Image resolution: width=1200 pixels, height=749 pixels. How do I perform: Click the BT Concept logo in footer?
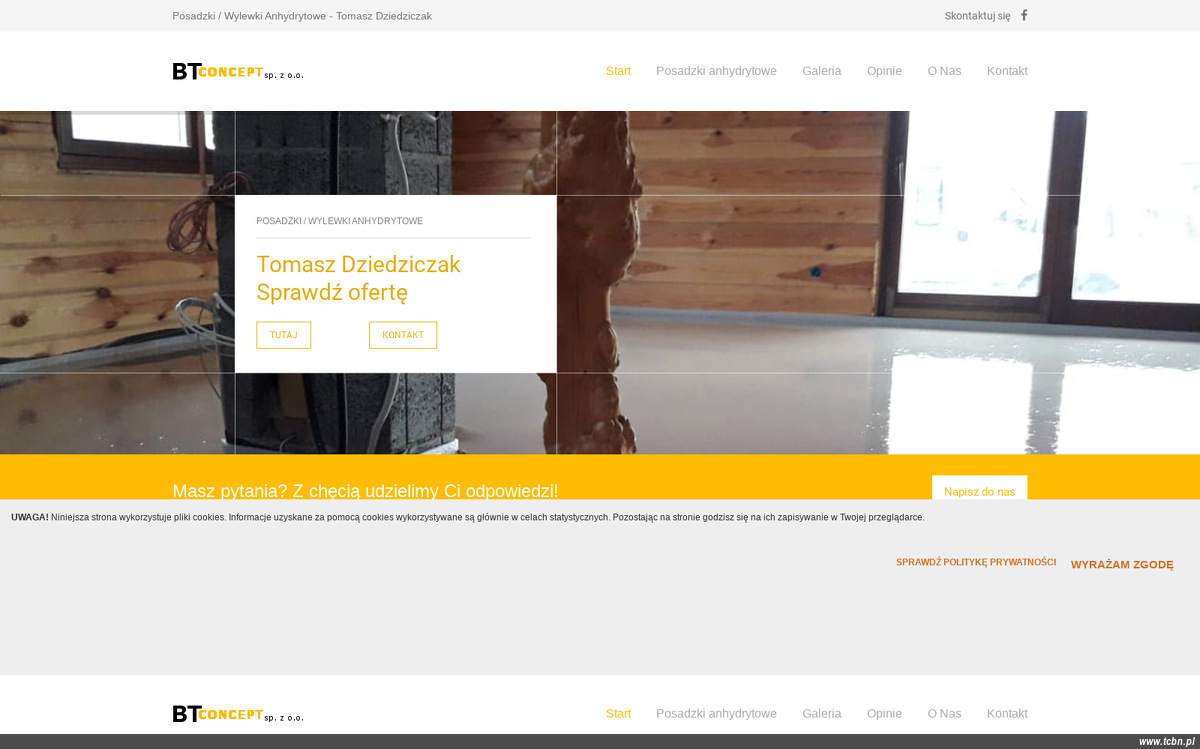click(x=238, y=714)
